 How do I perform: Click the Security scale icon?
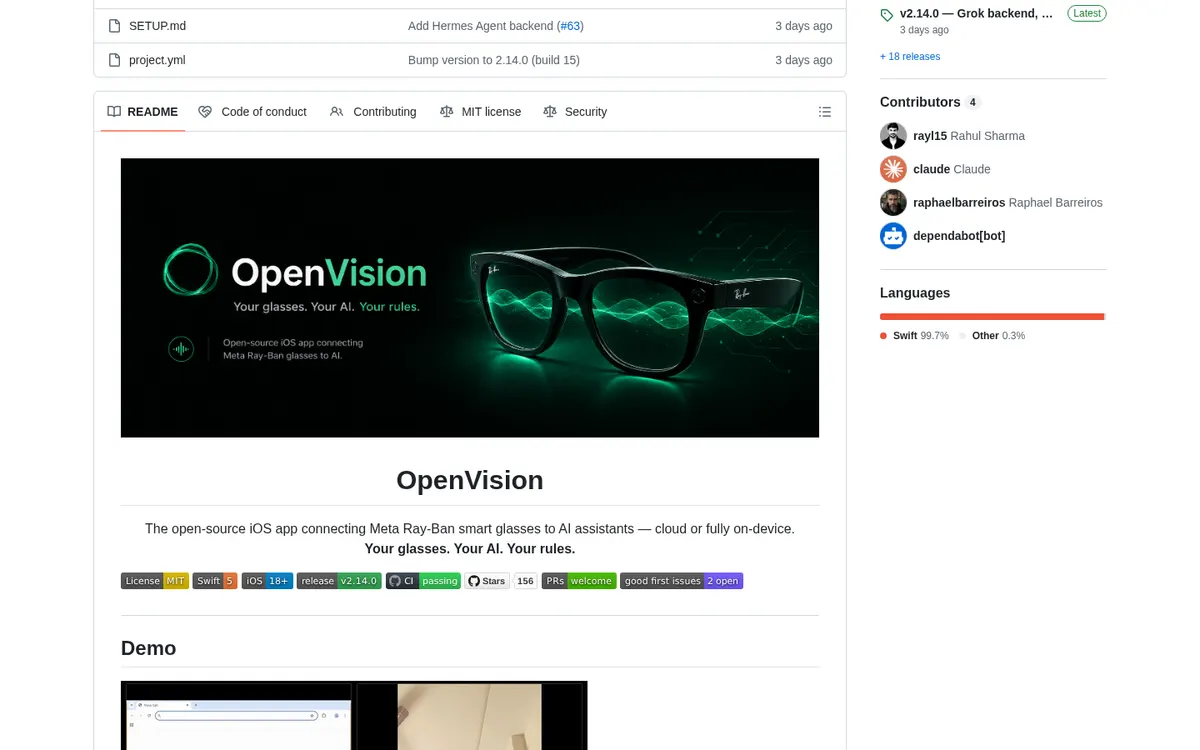click(550, 112)
